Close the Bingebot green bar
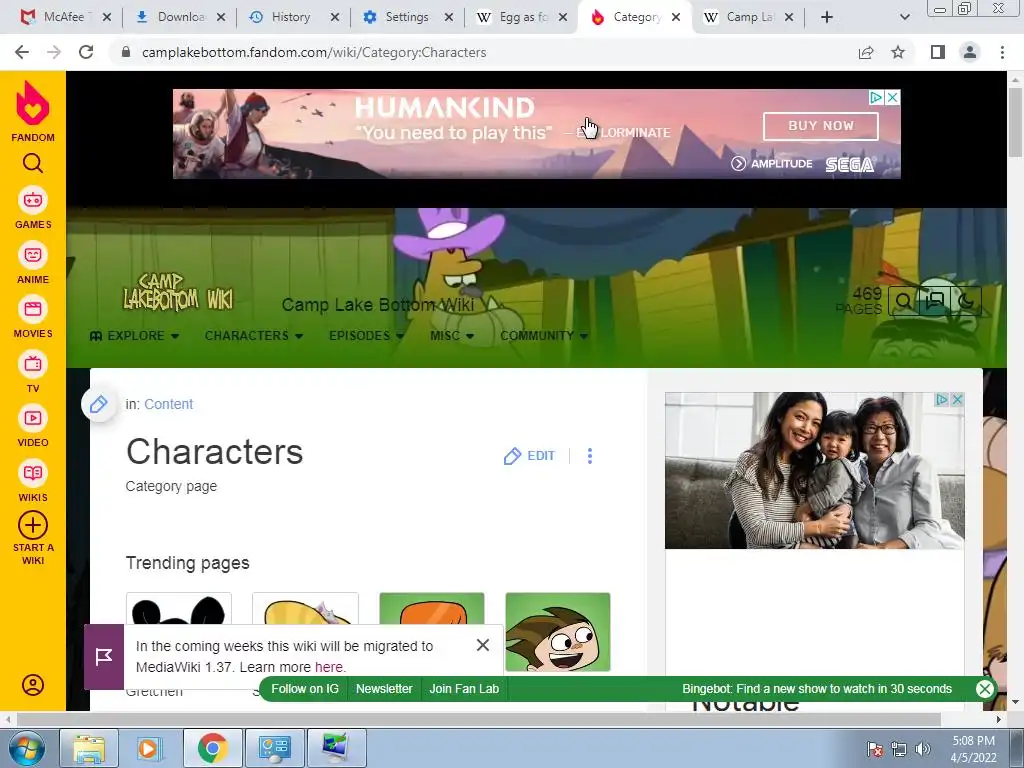Screen dimensions: 1024x768 [x=984, y=688]
